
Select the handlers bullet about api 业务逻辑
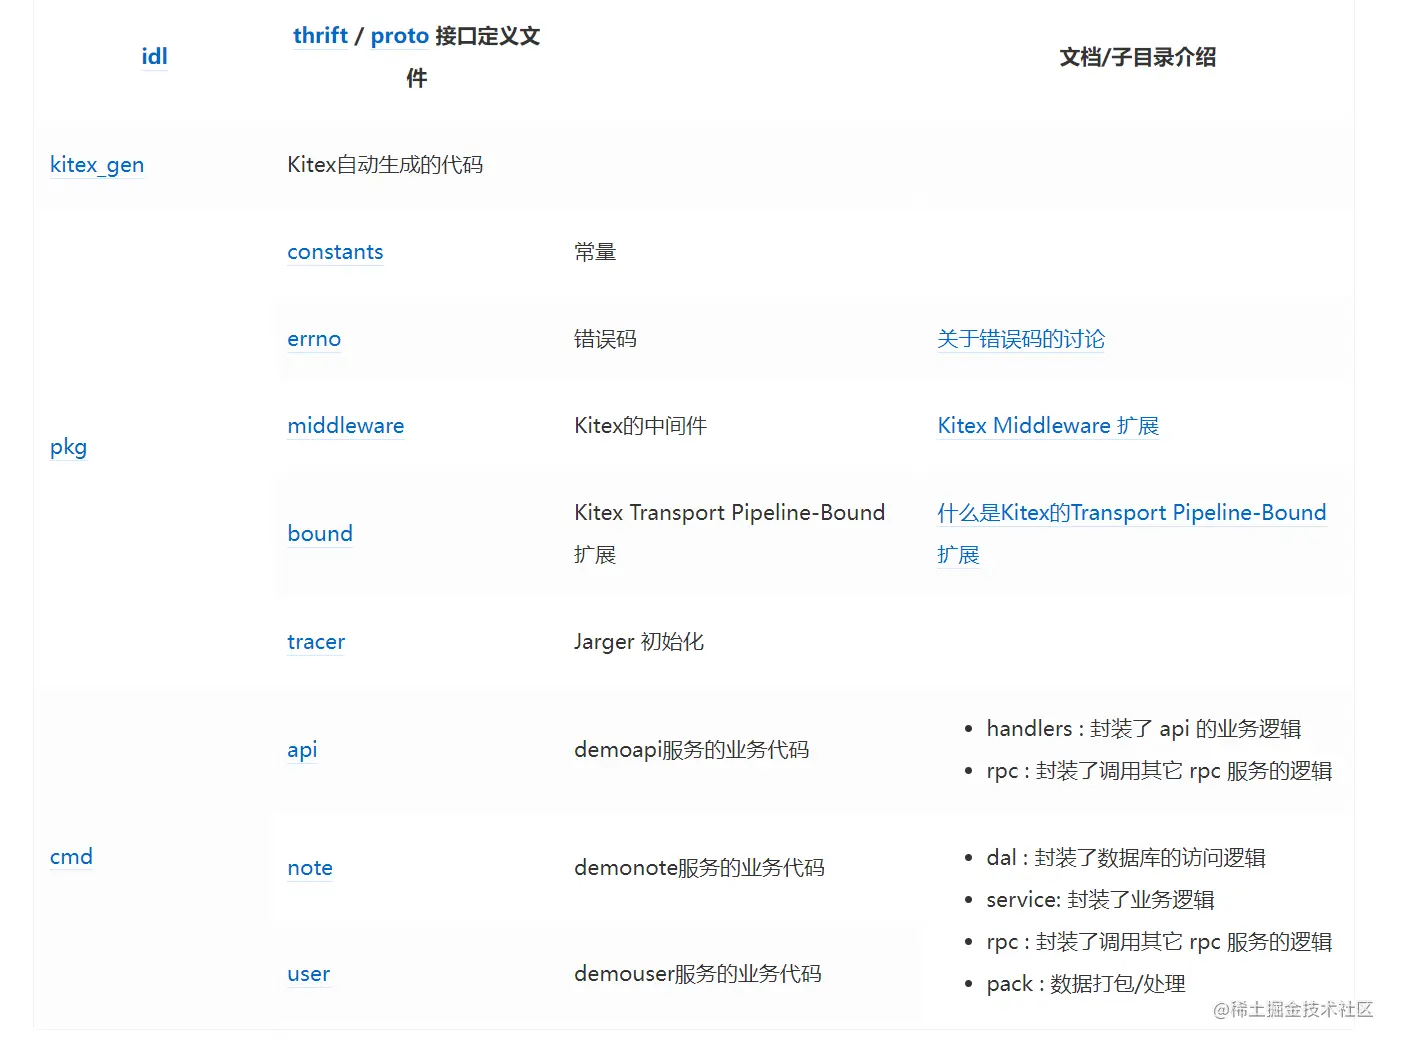[x=1144, y=729]
